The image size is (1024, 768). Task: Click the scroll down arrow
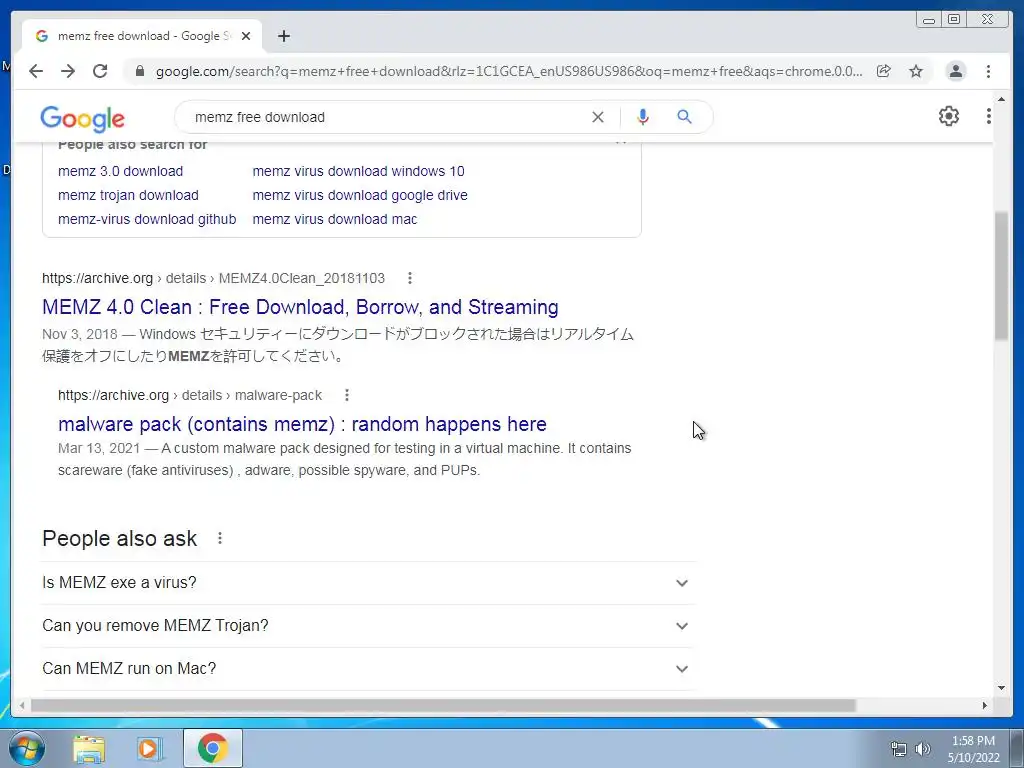coord(1001,688)
